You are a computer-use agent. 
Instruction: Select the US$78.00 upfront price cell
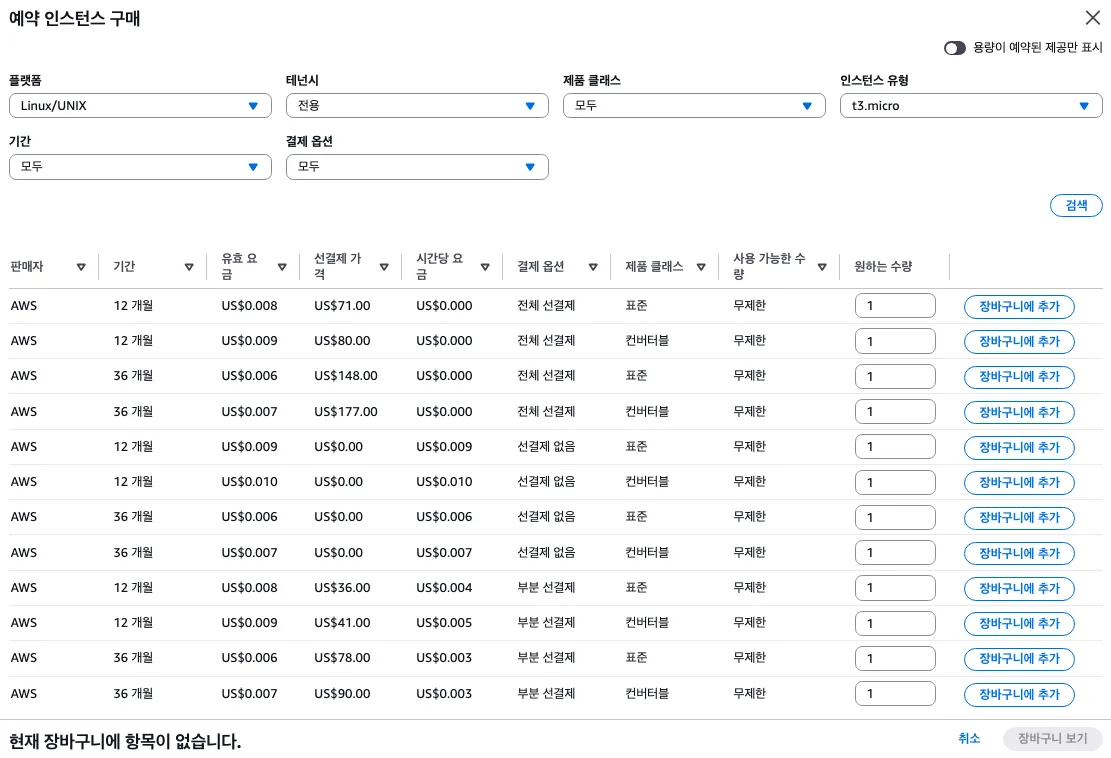pos(342,657)
